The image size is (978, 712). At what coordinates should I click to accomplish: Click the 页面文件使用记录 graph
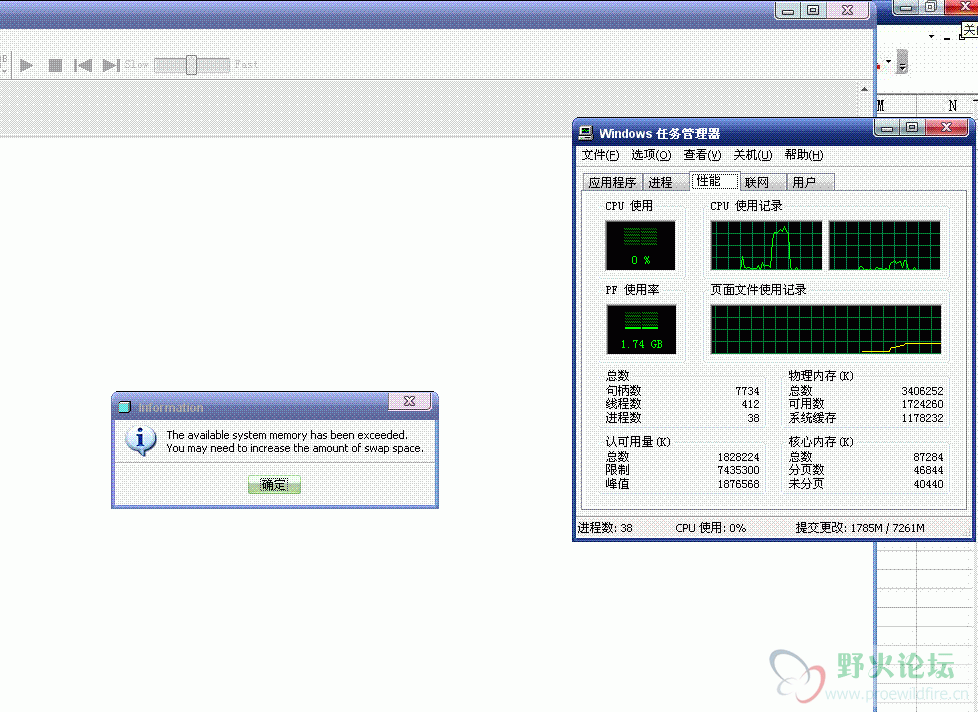pos(826,329)
